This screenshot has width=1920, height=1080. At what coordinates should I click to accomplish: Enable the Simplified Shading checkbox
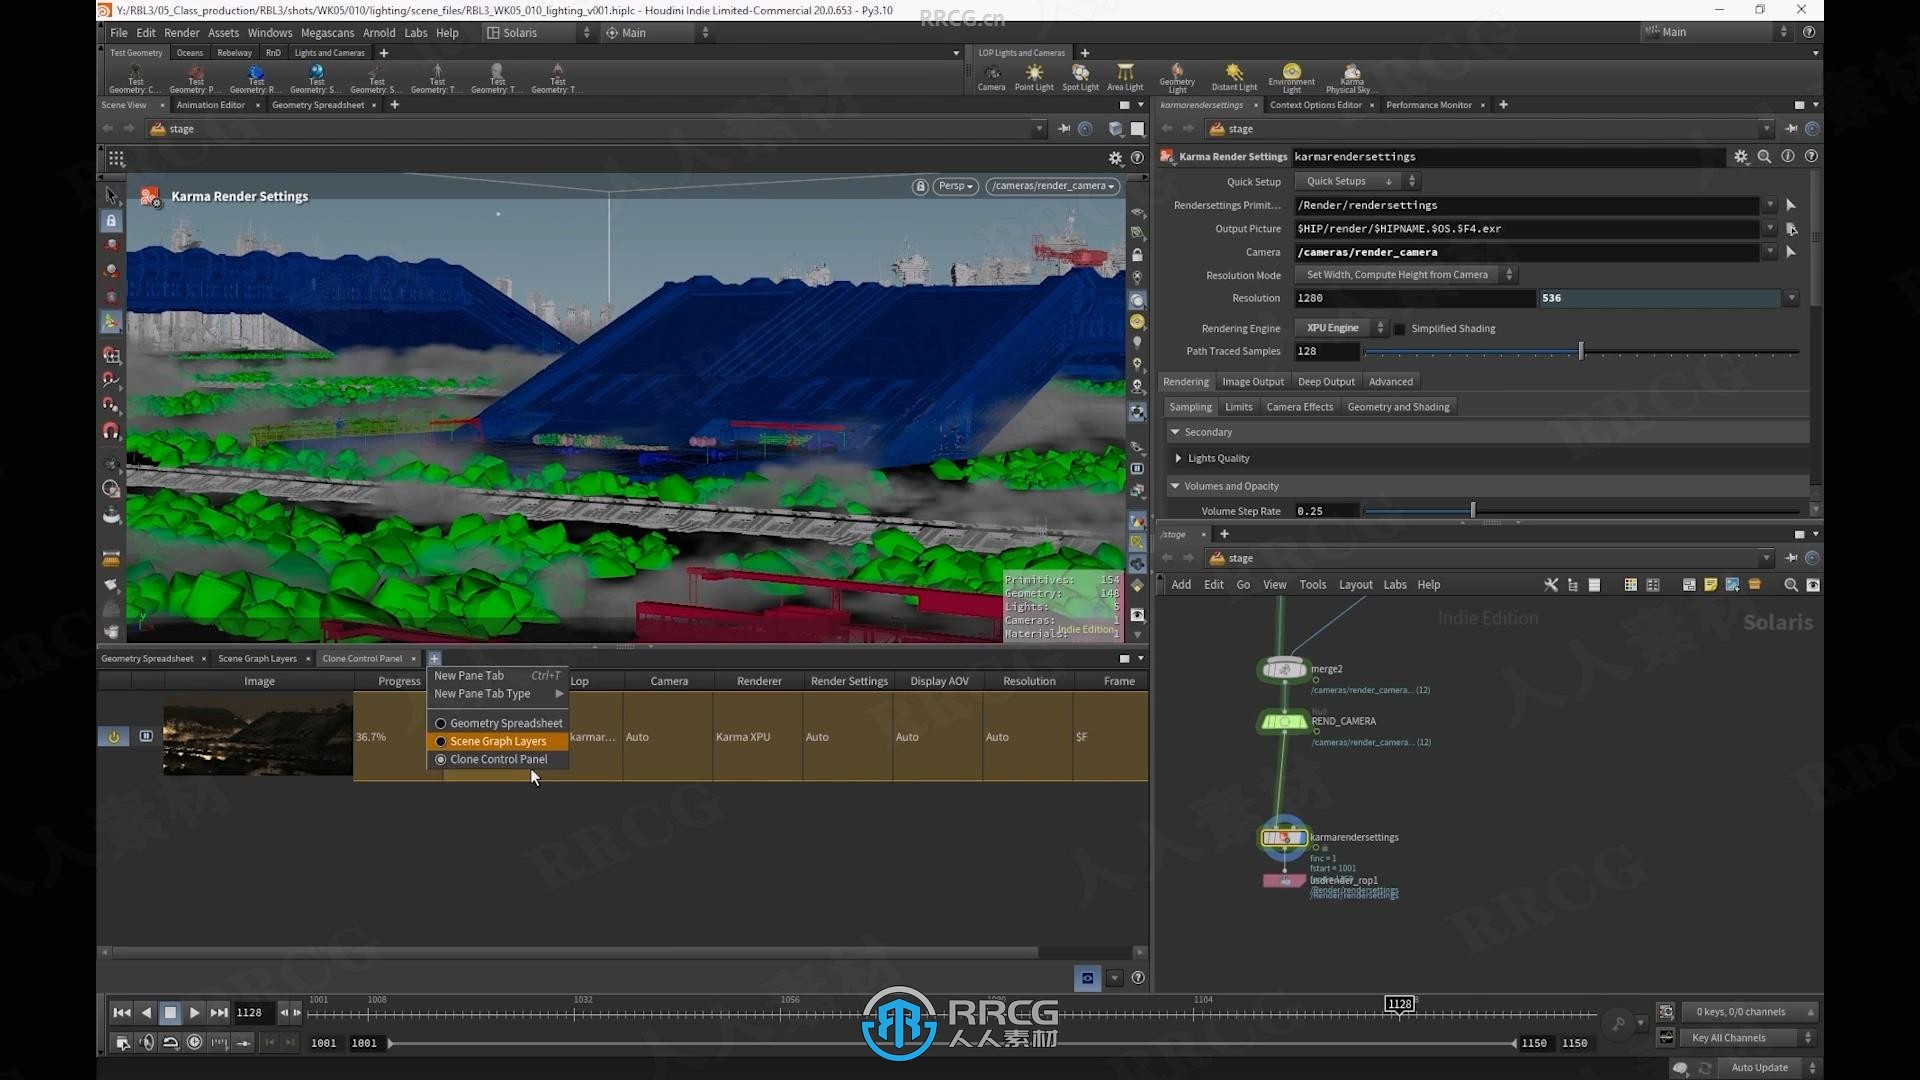pyautogui.click(x=1400, y=329)
